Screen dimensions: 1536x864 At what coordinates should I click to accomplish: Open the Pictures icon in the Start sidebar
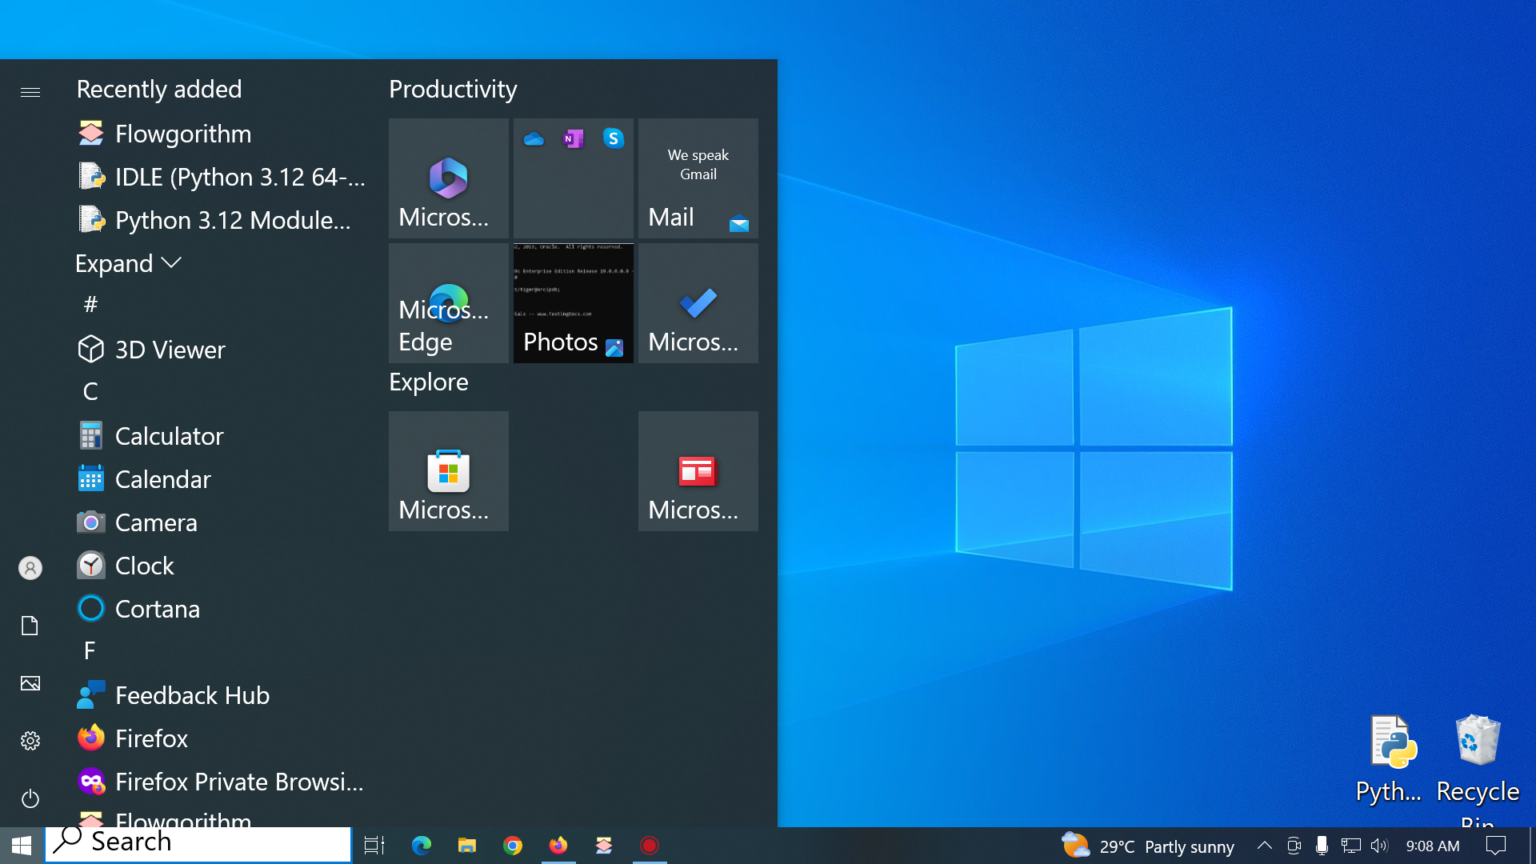pyautogui.click(x=30, y=683)
